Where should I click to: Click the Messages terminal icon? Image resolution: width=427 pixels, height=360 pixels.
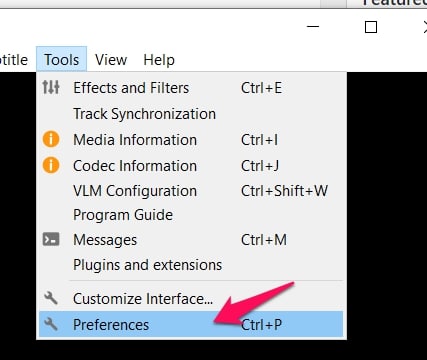tap(51, 239)
